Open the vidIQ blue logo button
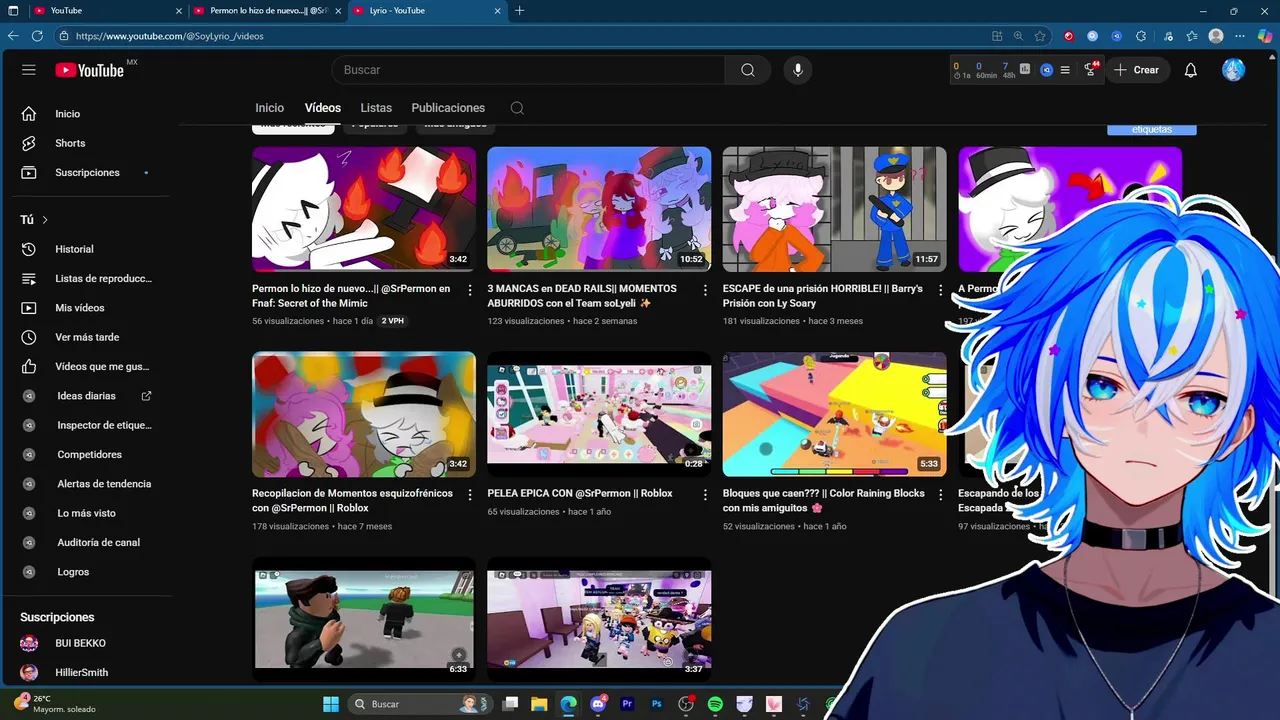This screenshot has width=1280, height=720. tap(1047, 70)
